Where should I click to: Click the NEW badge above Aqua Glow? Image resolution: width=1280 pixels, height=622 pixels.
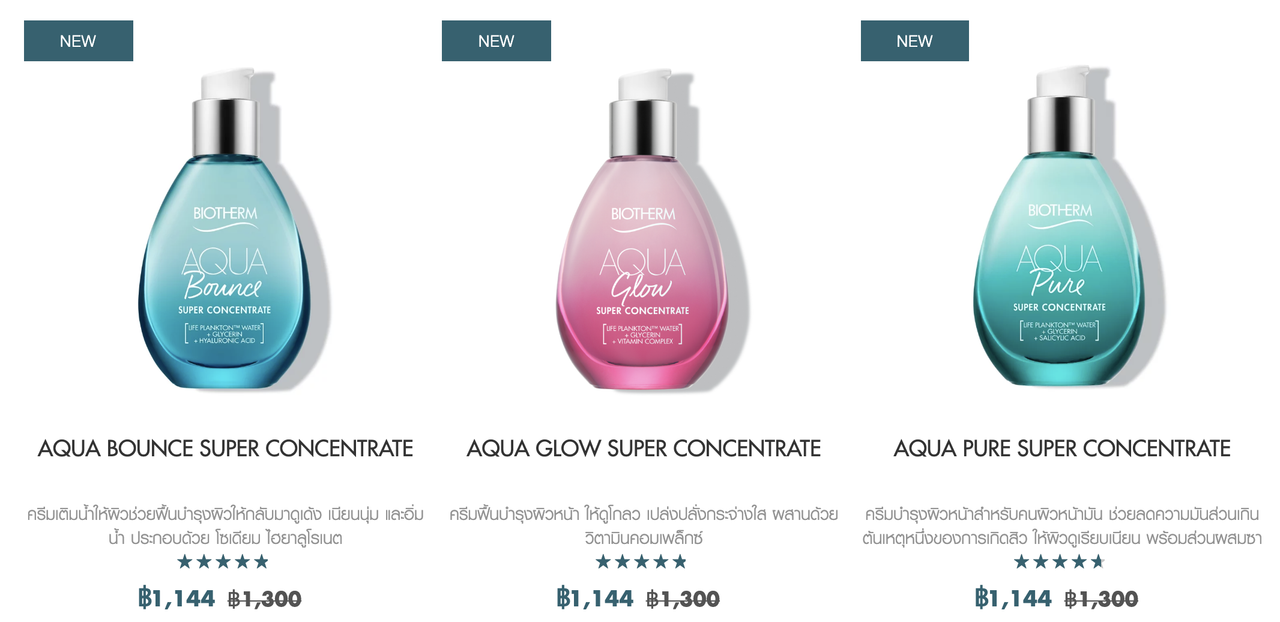pyautogui.click(x=496, y=41)
